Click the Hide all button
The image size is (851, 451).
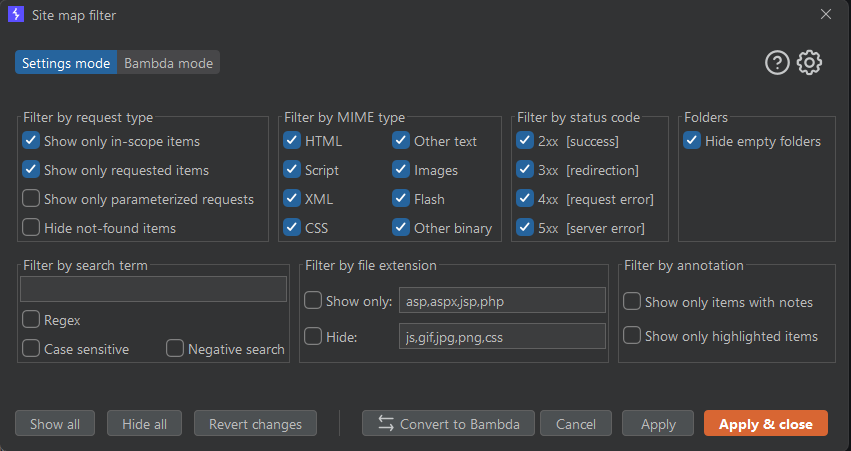(144, 423)
